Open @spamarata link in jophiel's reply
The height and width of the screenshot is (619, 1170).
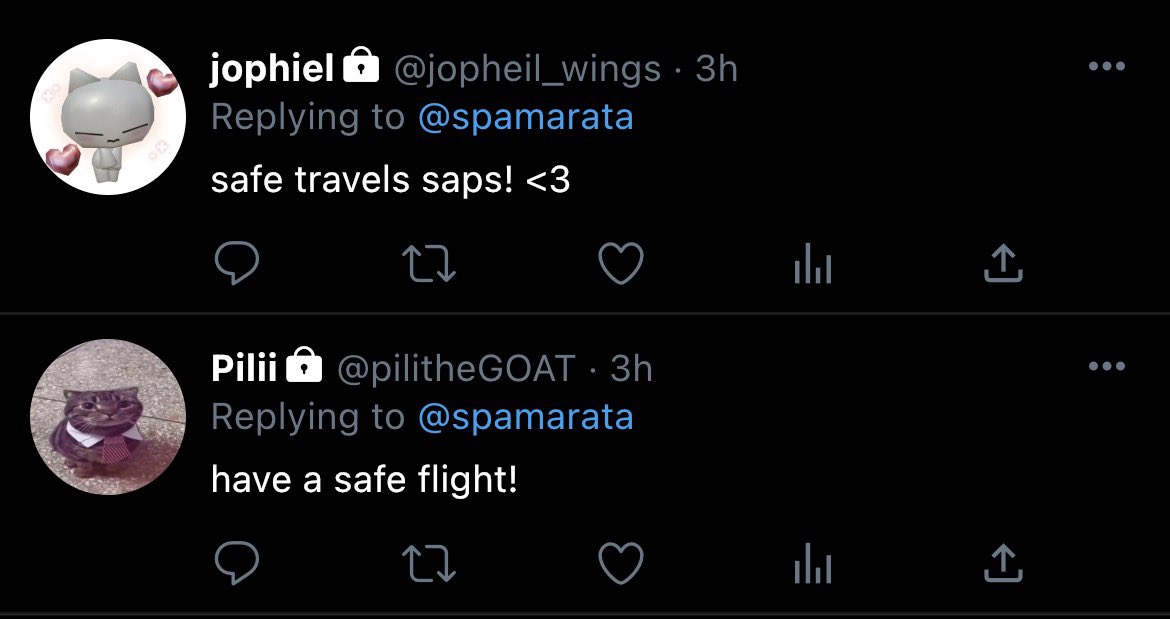(525, 118)
